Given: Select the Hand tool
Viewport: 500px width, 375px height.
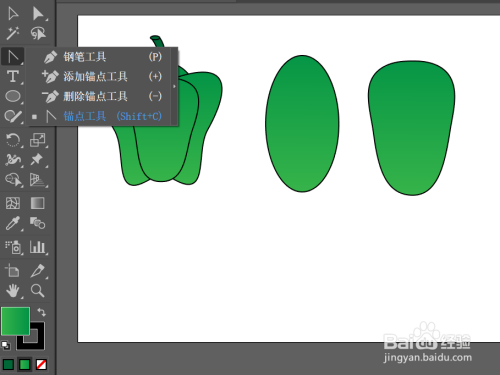Looking at the screenshot, I should (13, 291).
